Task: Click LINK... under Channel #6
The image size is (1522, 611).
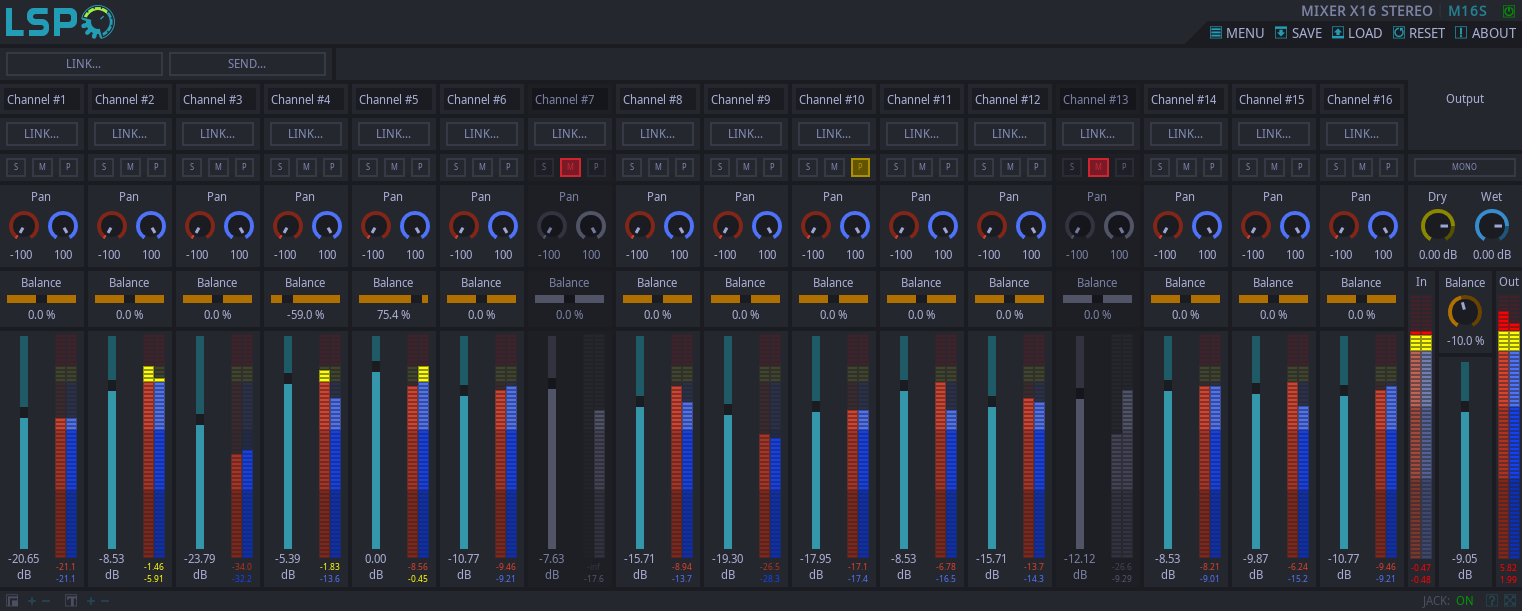Action: (481, 134)
